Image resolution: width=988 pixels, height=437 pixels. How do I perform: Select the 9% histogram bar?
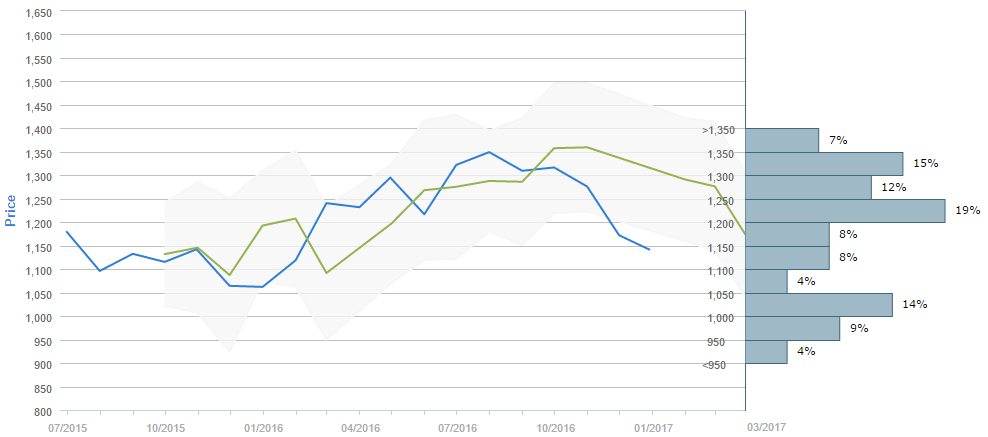pos(792,328)
